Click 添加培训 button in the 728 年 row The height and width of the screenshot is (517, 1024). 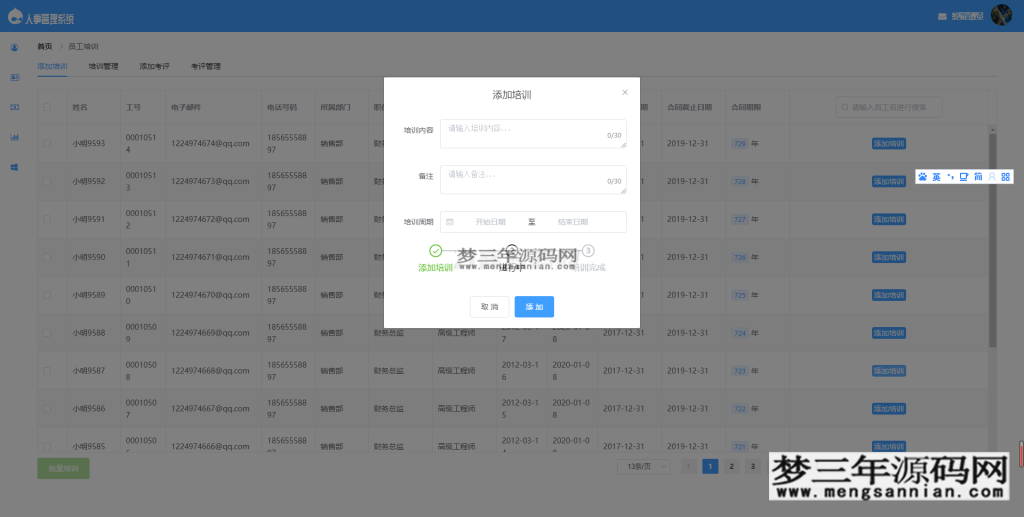[x=889, y=181]
